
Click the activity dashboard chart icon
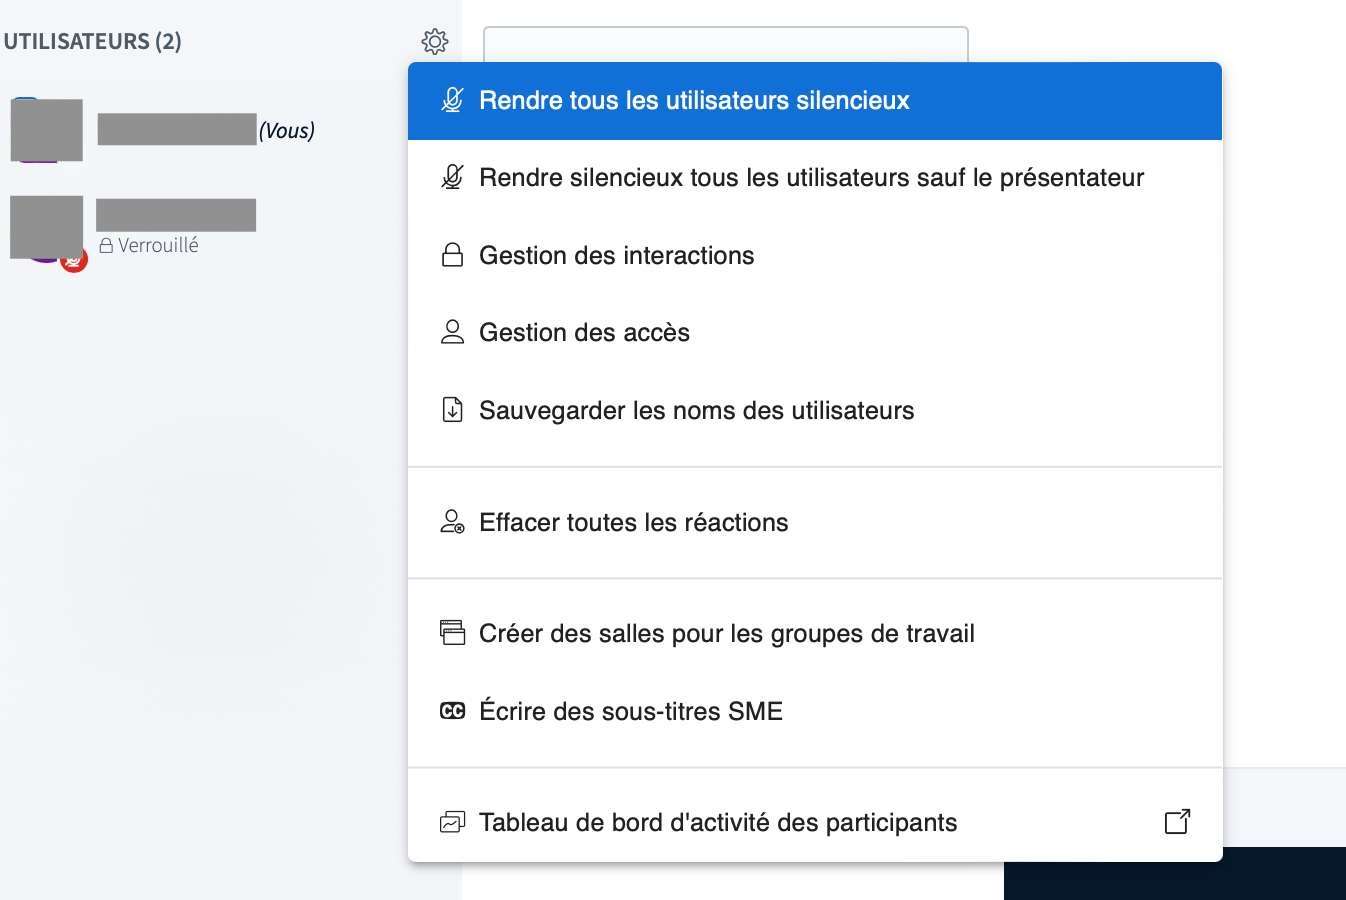[x=452, y=822]
